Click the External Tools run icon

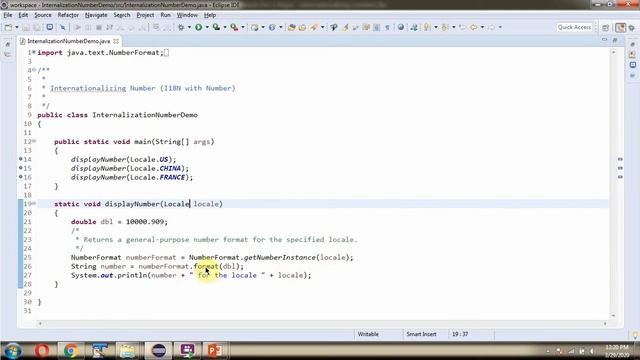(x=234, y=27)
